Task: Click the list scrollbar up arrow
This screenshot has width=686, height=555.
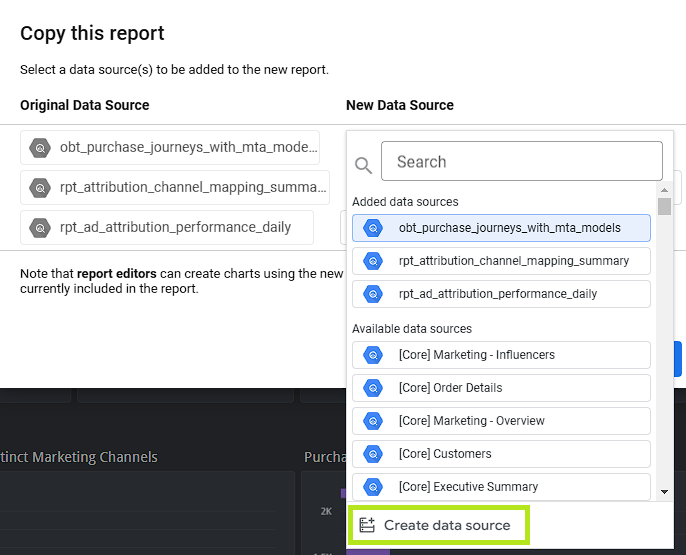Action: pos(664,190)
